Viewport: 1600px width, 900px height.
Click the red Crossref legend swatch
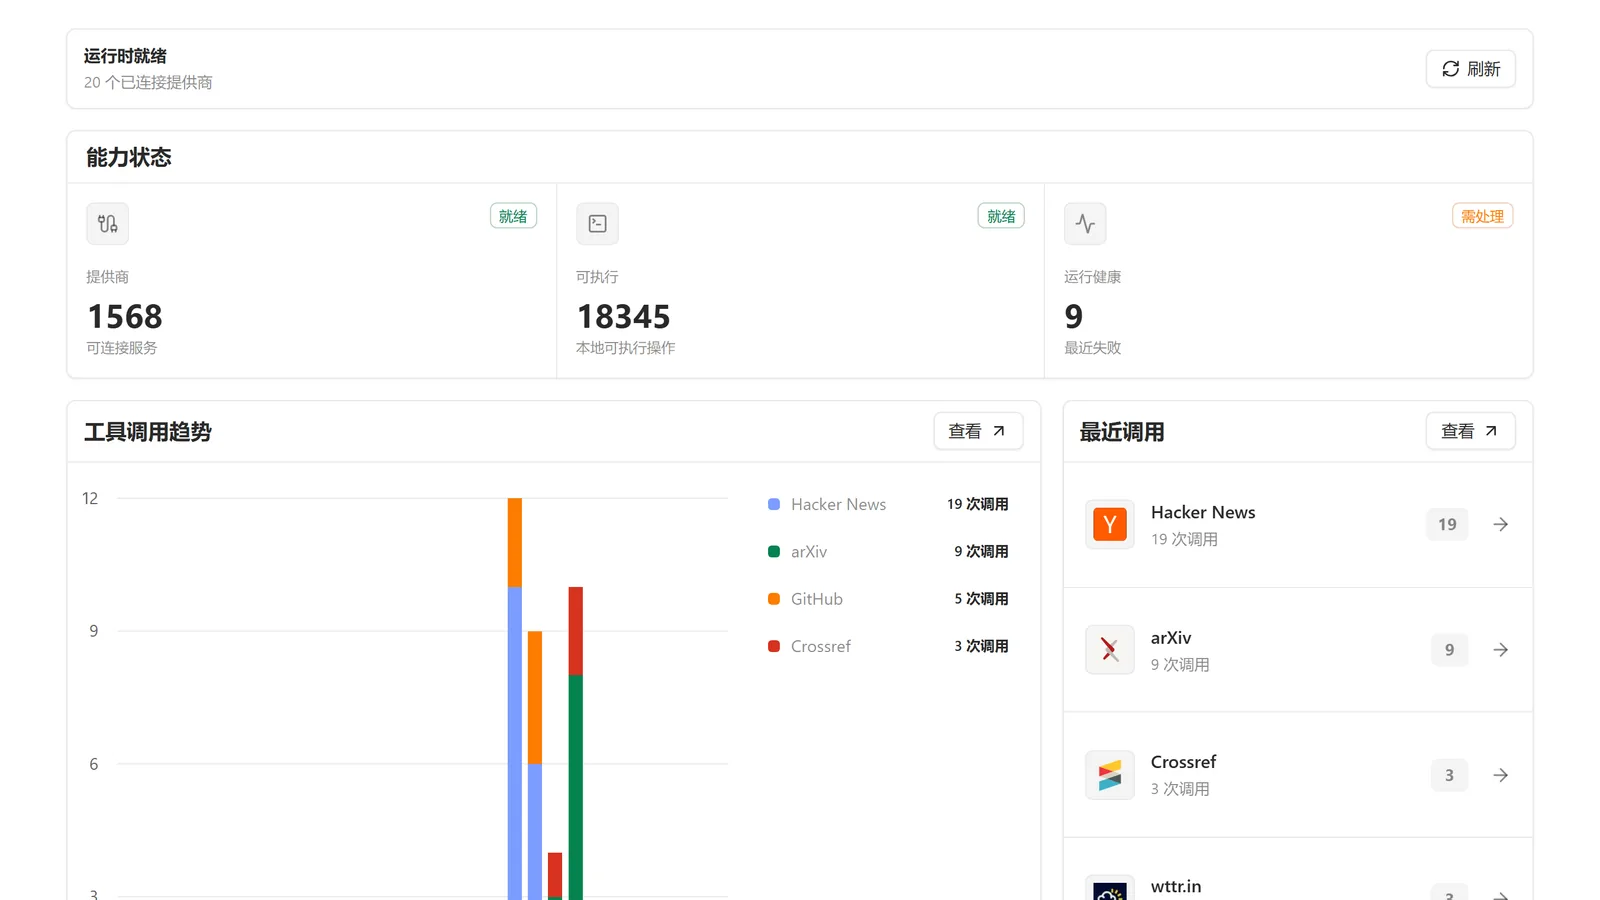pyautogui.click(x=774, y=646)
